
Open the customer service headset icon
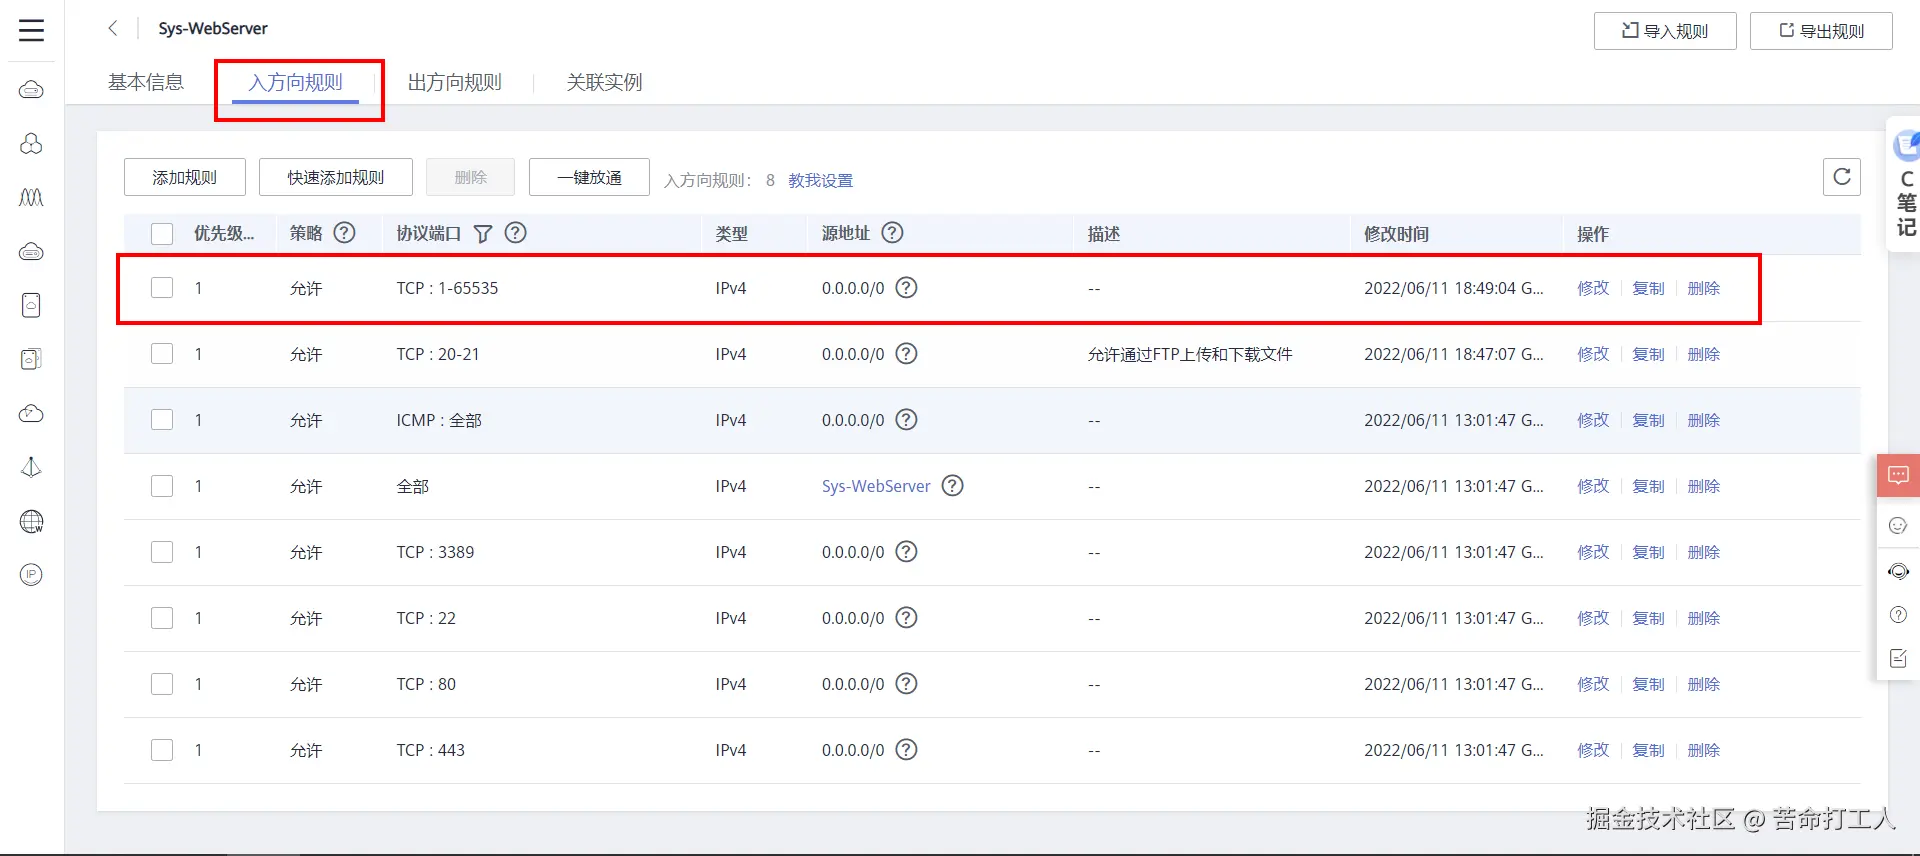point(1898,572)
